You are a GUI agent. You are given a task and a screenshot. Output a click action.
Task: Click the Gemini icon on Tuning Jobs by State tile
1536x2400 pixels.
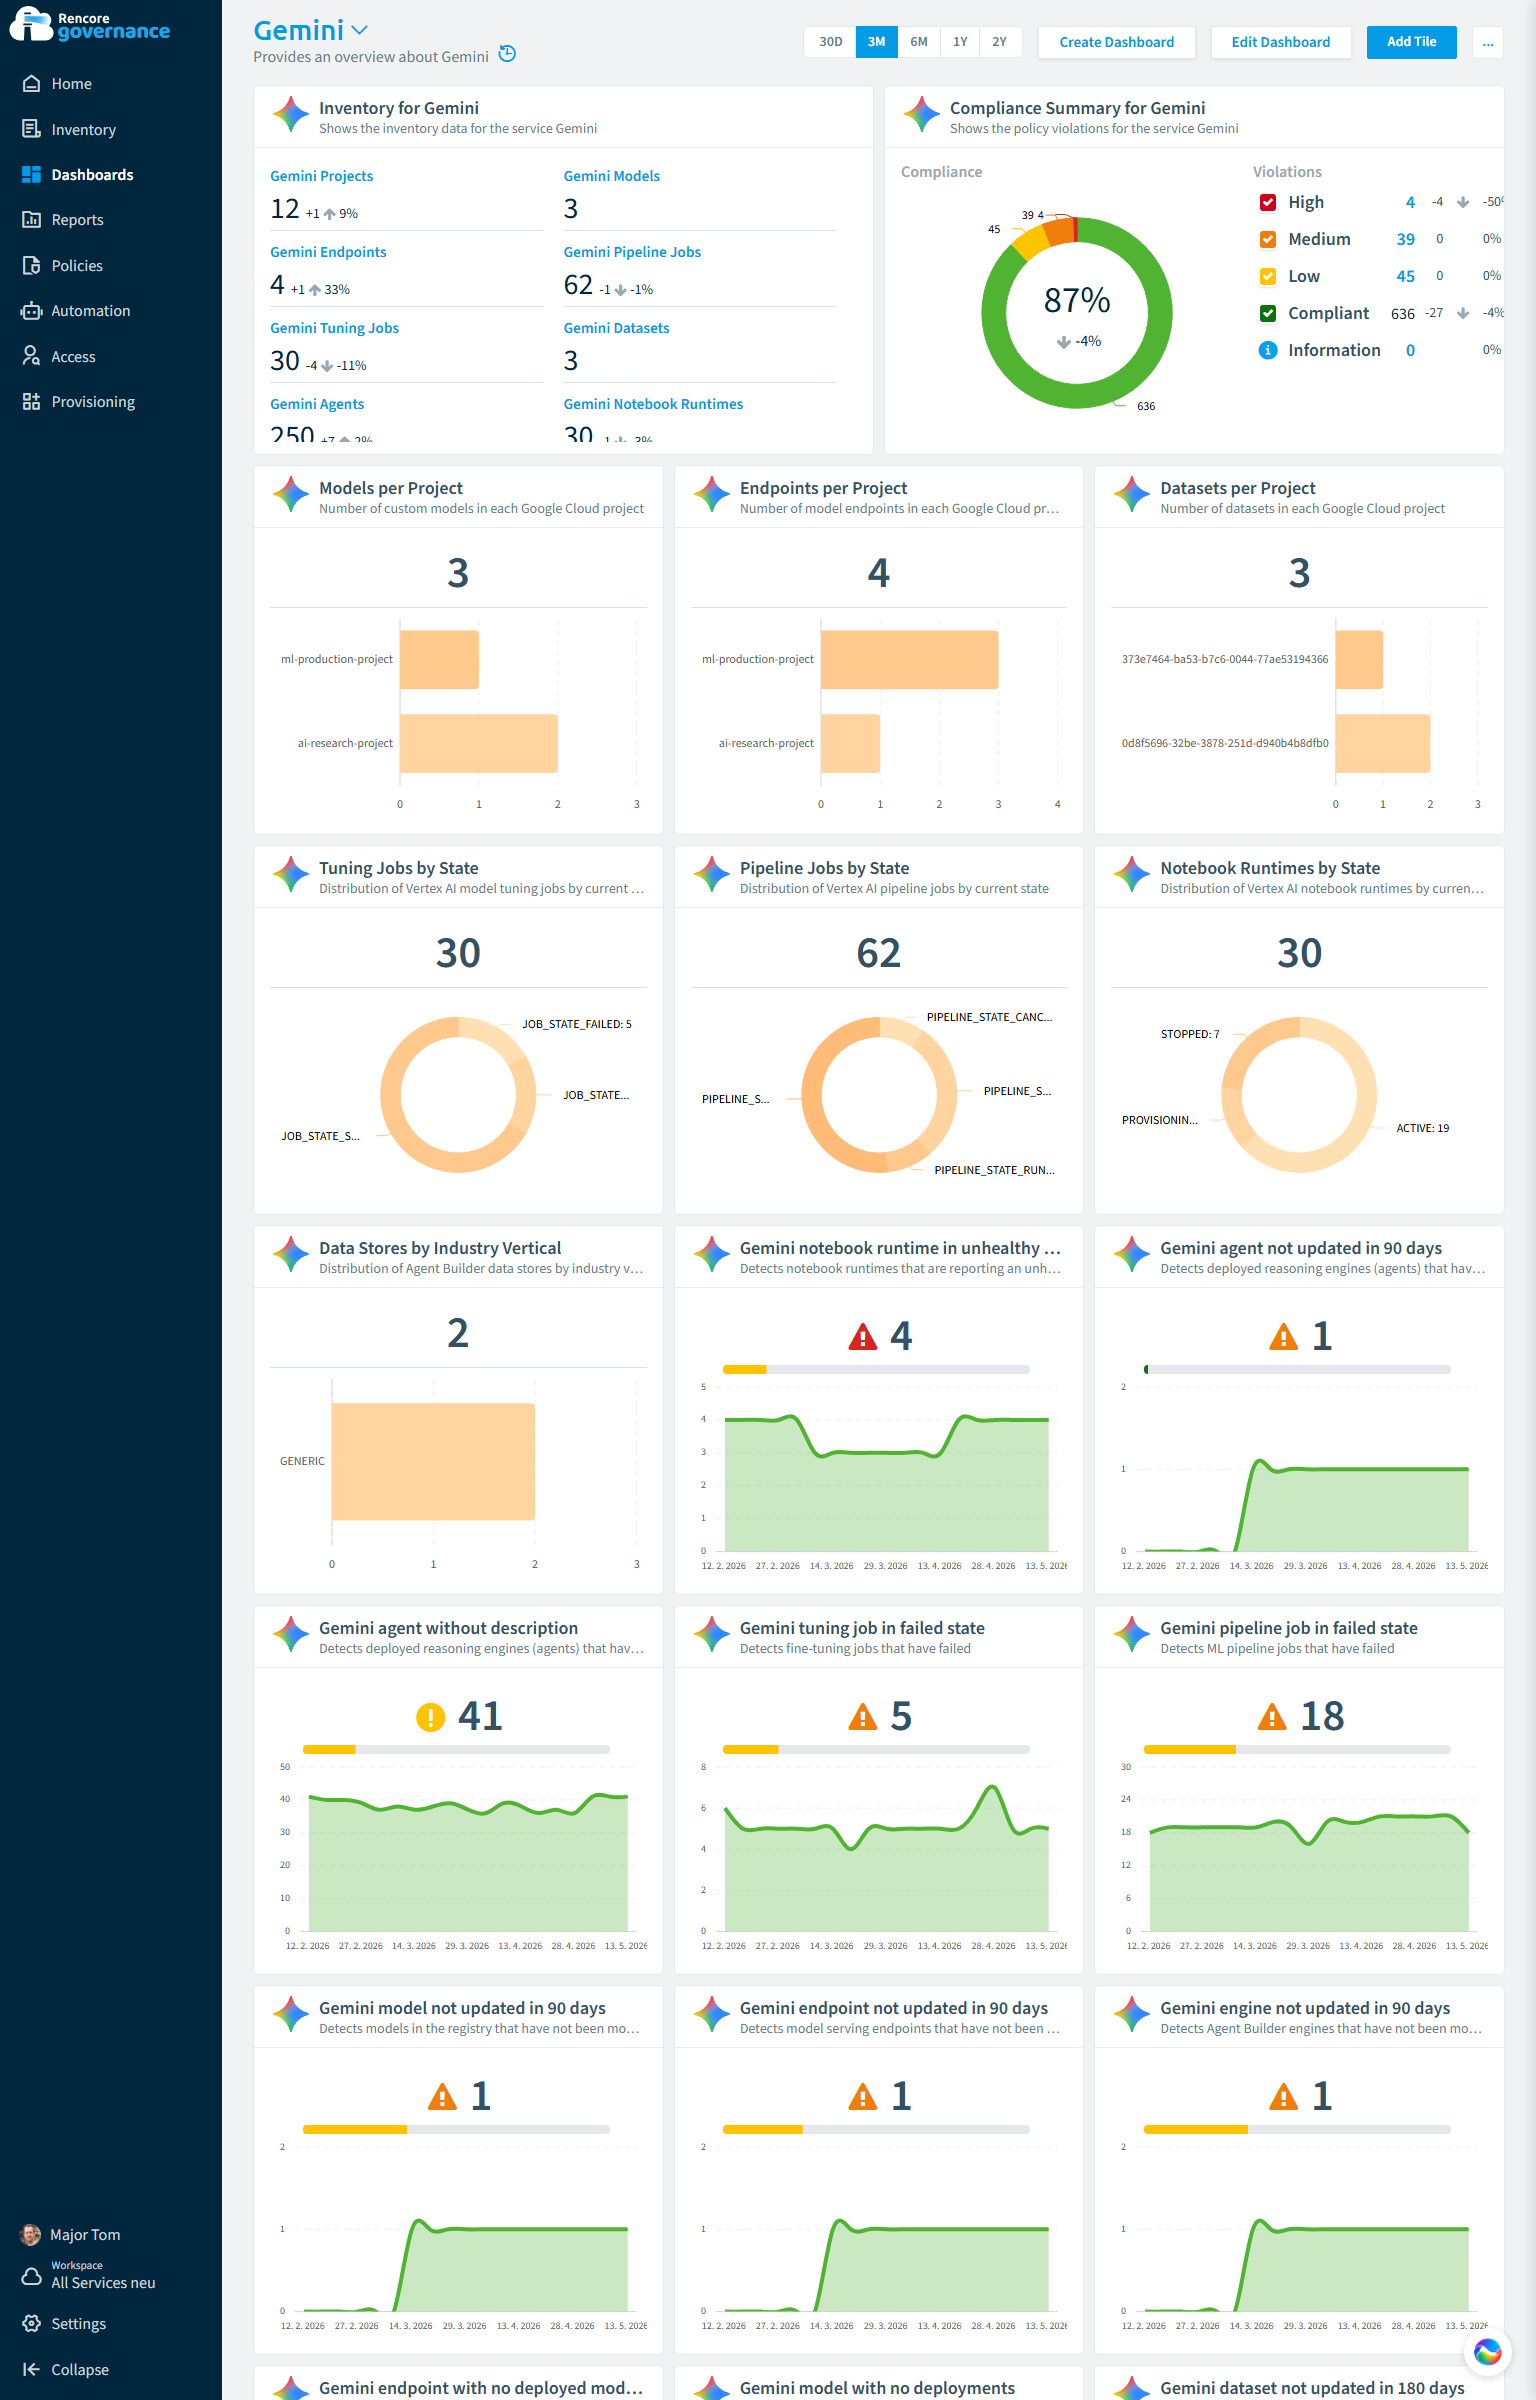pos(291,874)
